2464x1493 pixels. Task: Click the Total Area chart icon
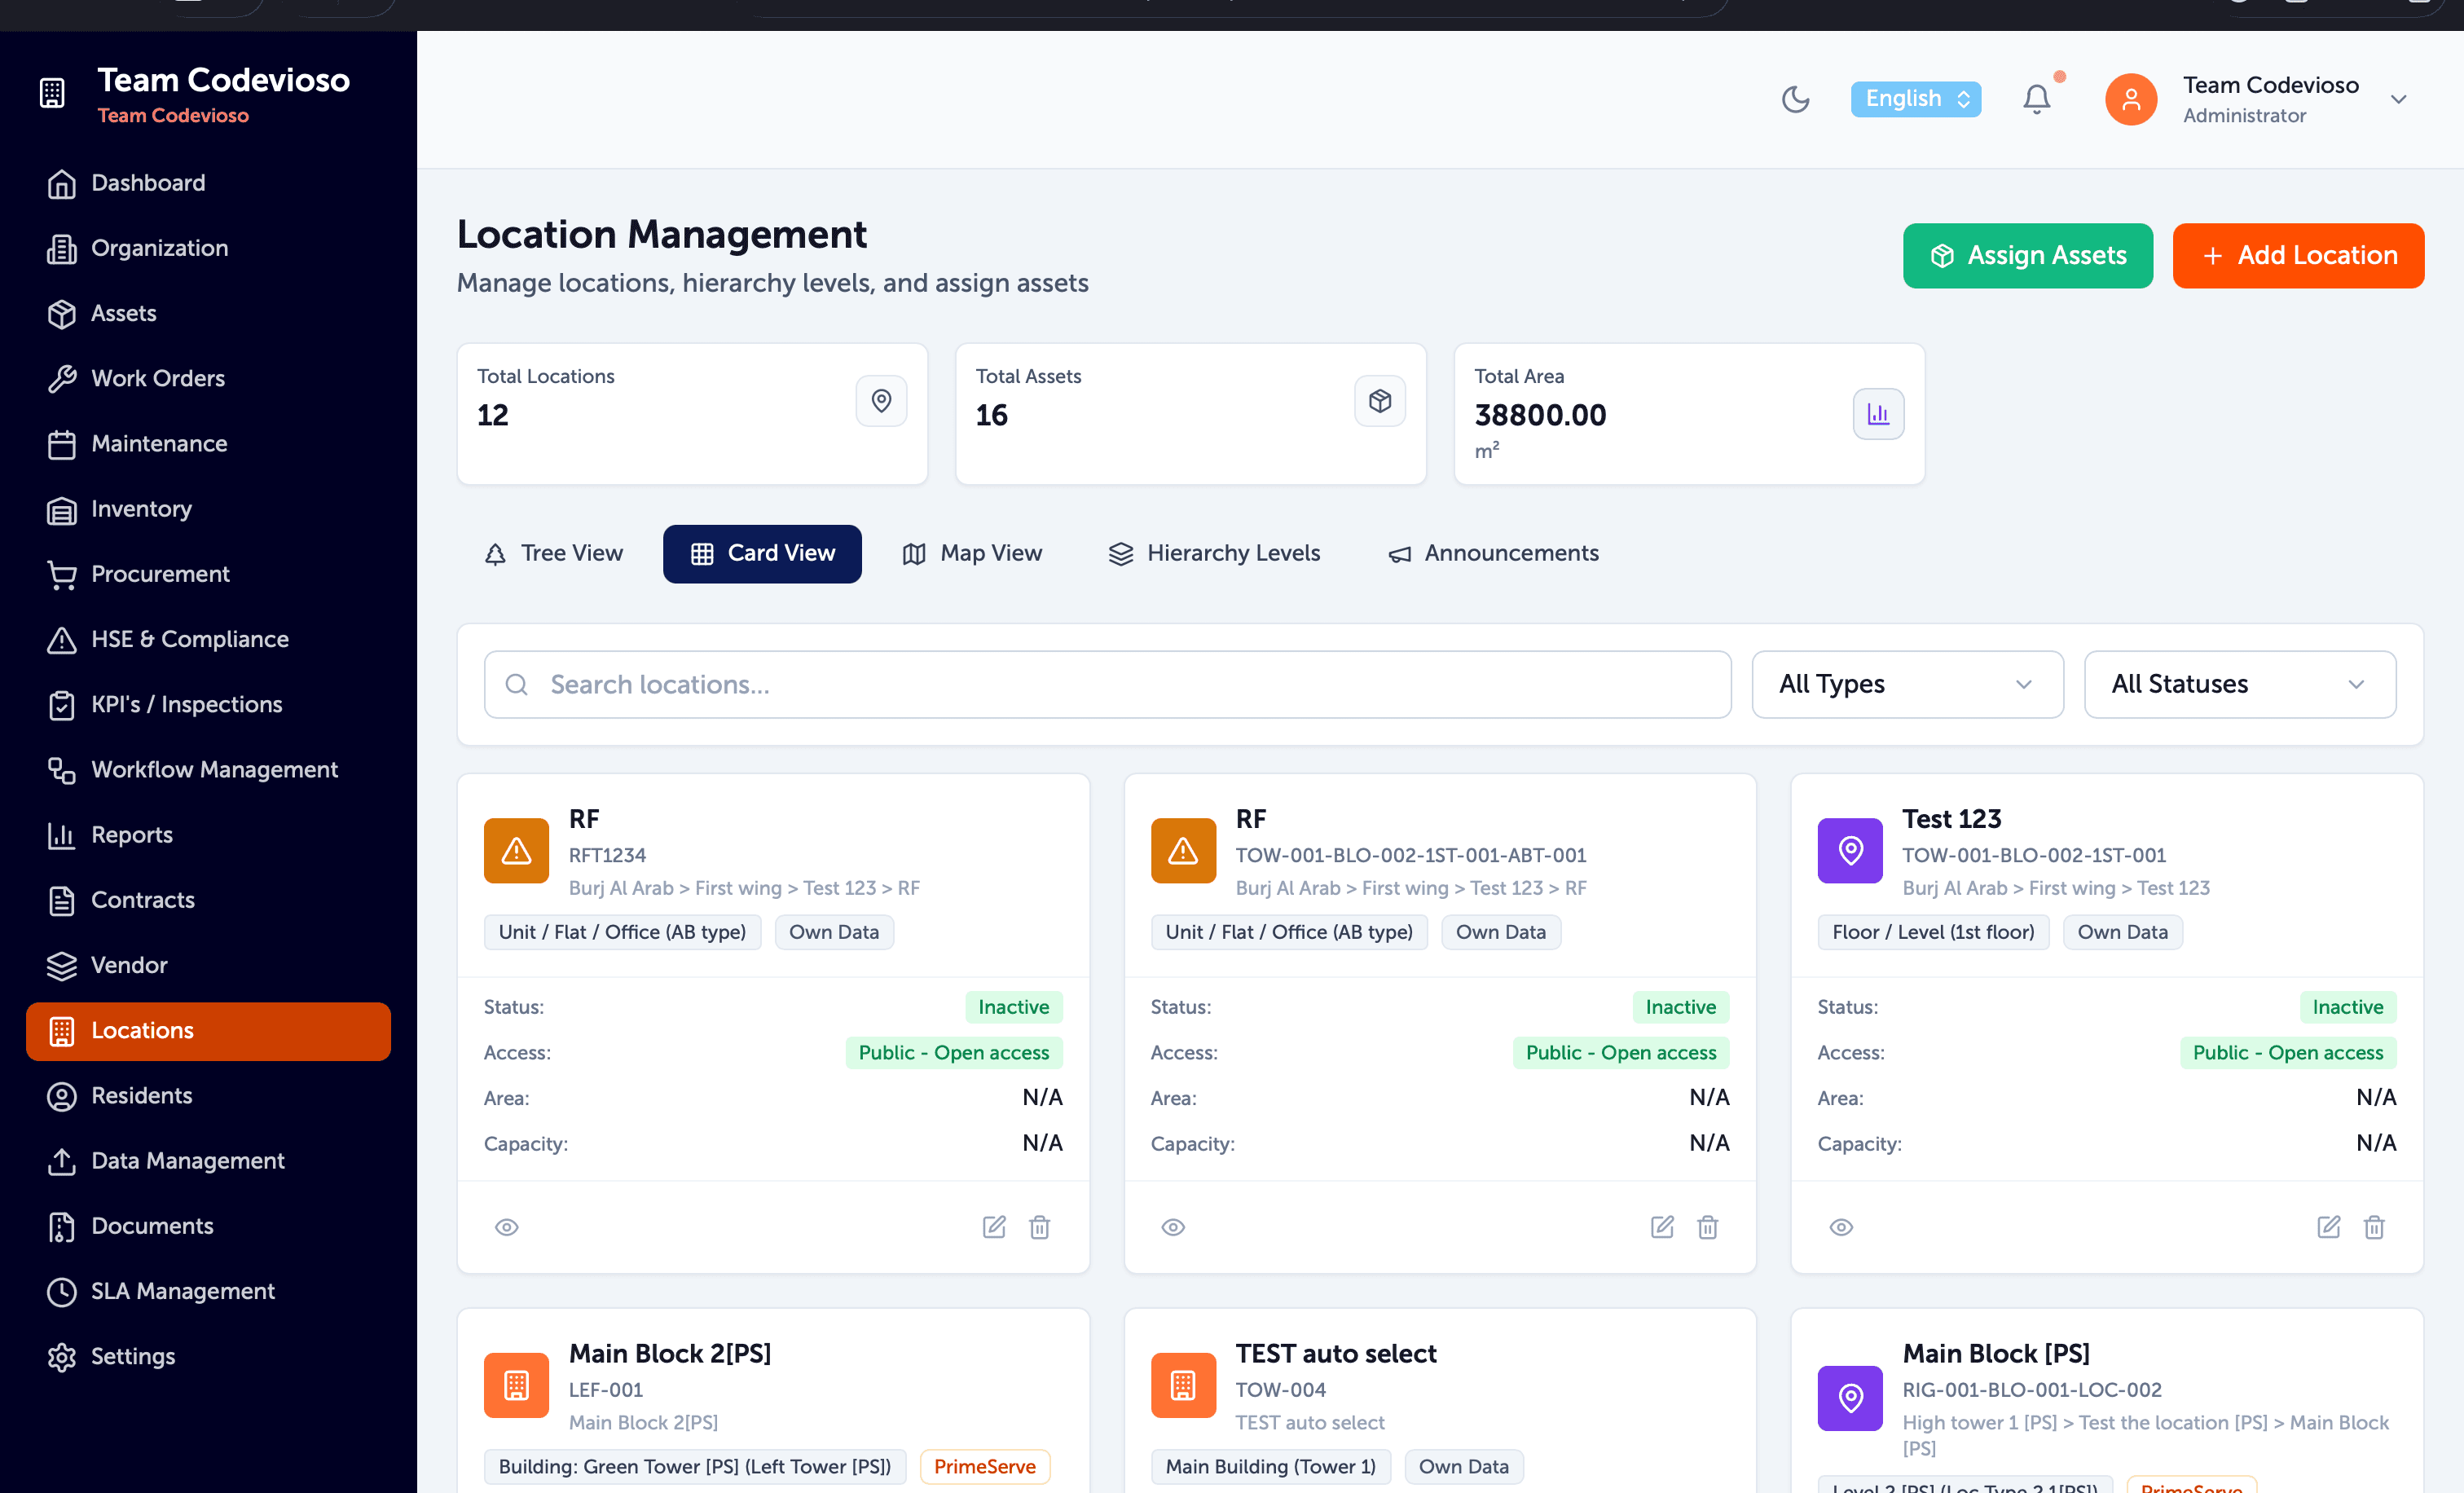click(x=1878, y=414)
